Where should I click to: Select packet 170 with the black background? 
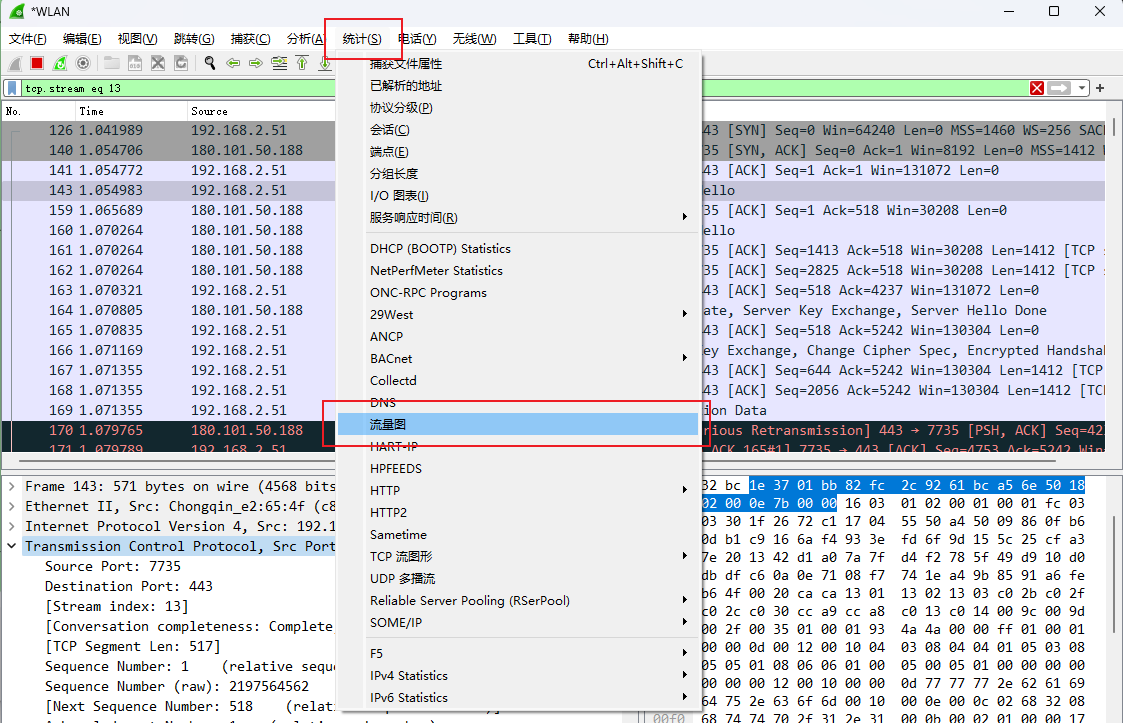(169, 431)
